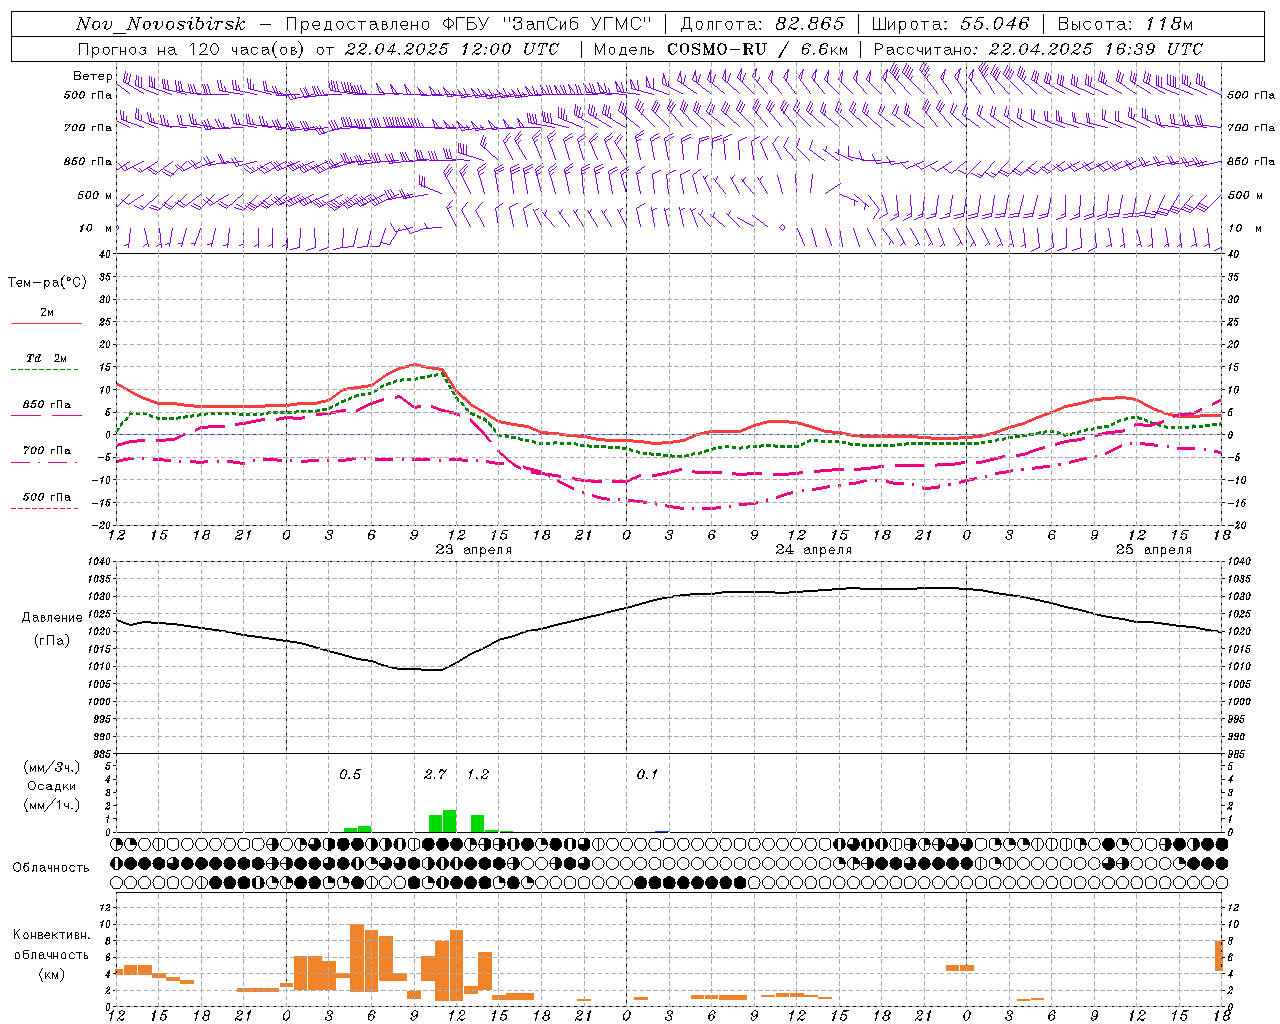This screenshot has width=1280, height=1024.
Task: Click the '(гПа)' unit under Давление
Action: point(51,641)
